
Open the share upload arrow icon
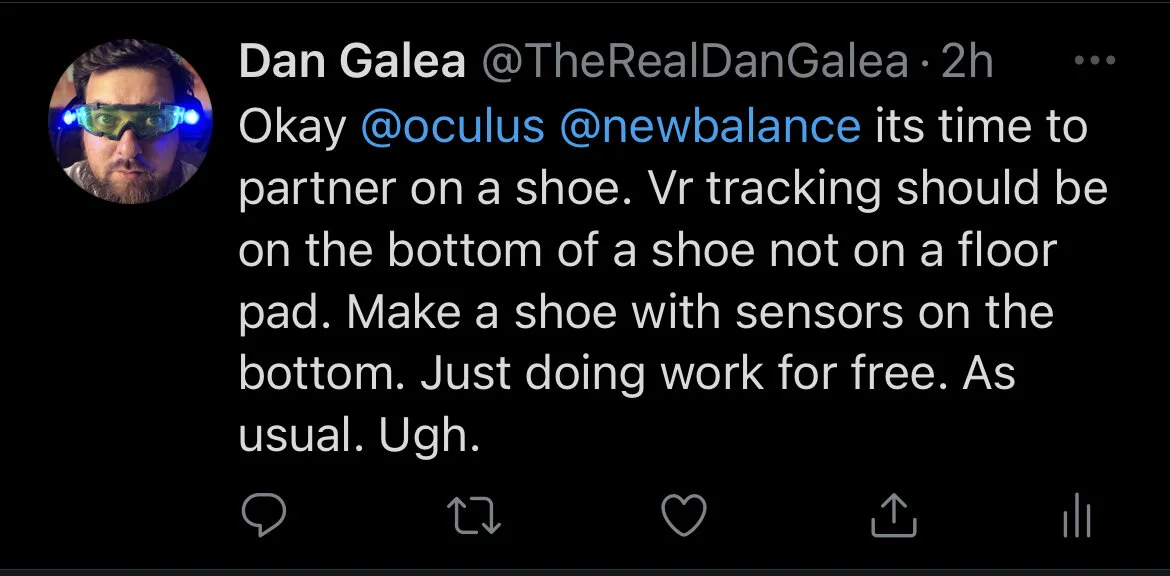click(894, 516)
